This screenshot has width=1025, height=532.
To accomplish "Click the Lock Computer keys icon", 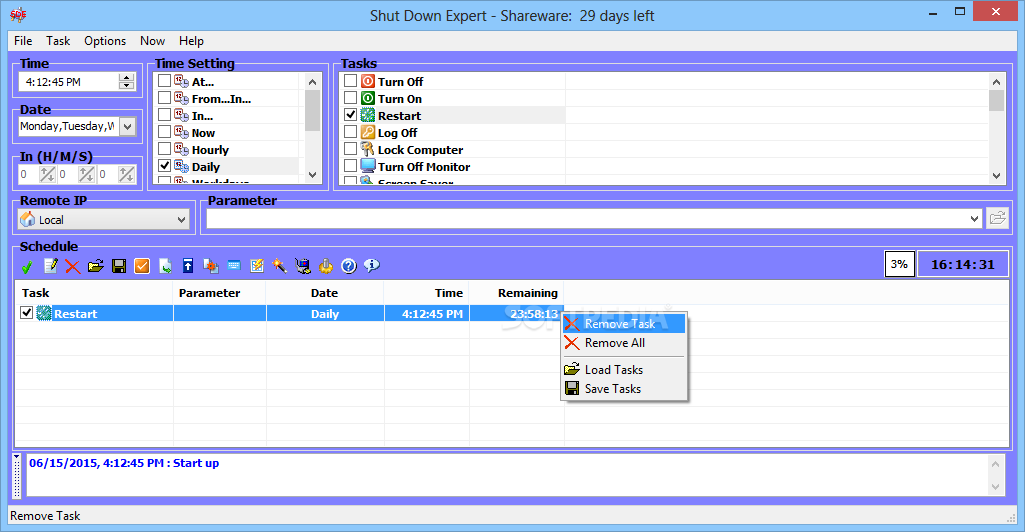I will point(368,149).
